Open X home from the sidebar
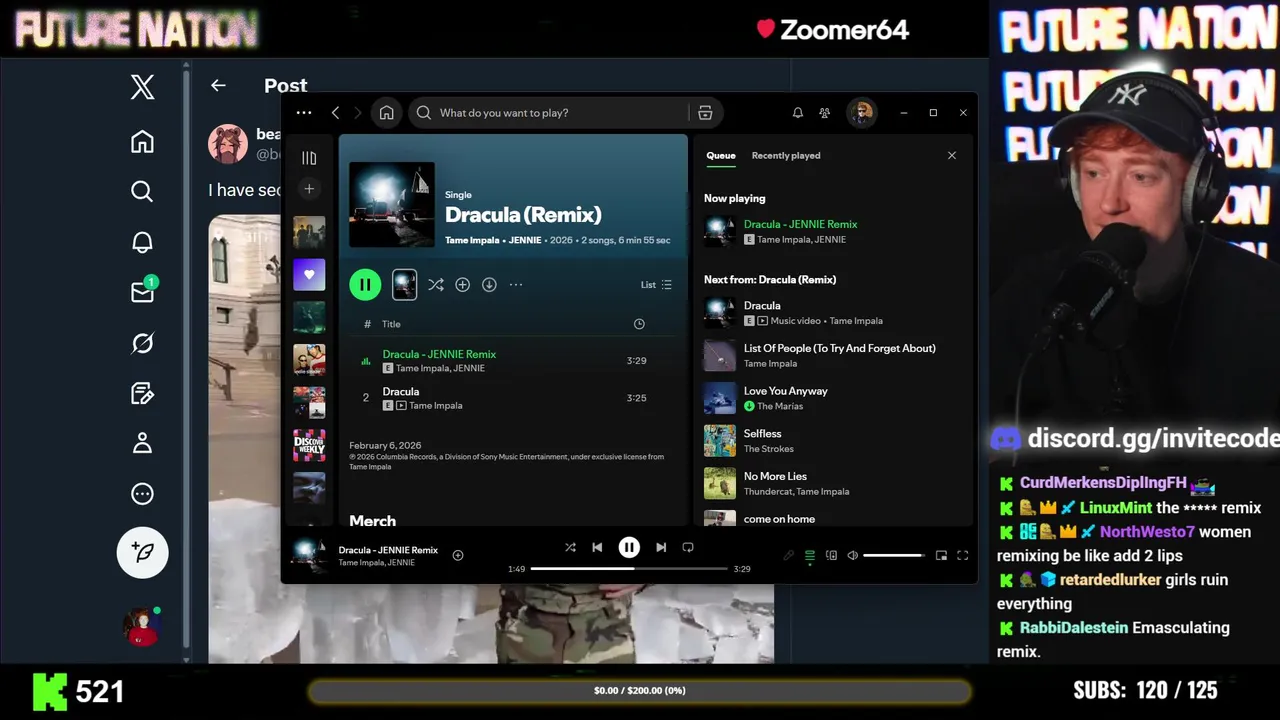The image size is (1280, 720). 142,141
